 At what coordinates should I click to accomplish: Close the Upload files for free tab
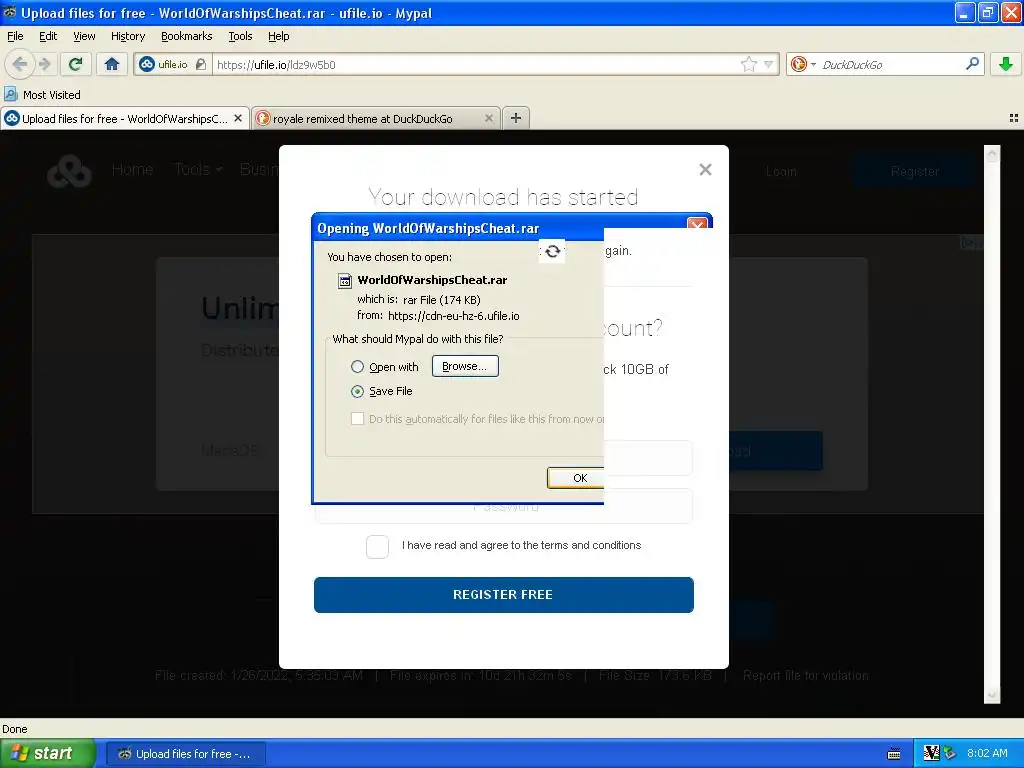[238, 118]
